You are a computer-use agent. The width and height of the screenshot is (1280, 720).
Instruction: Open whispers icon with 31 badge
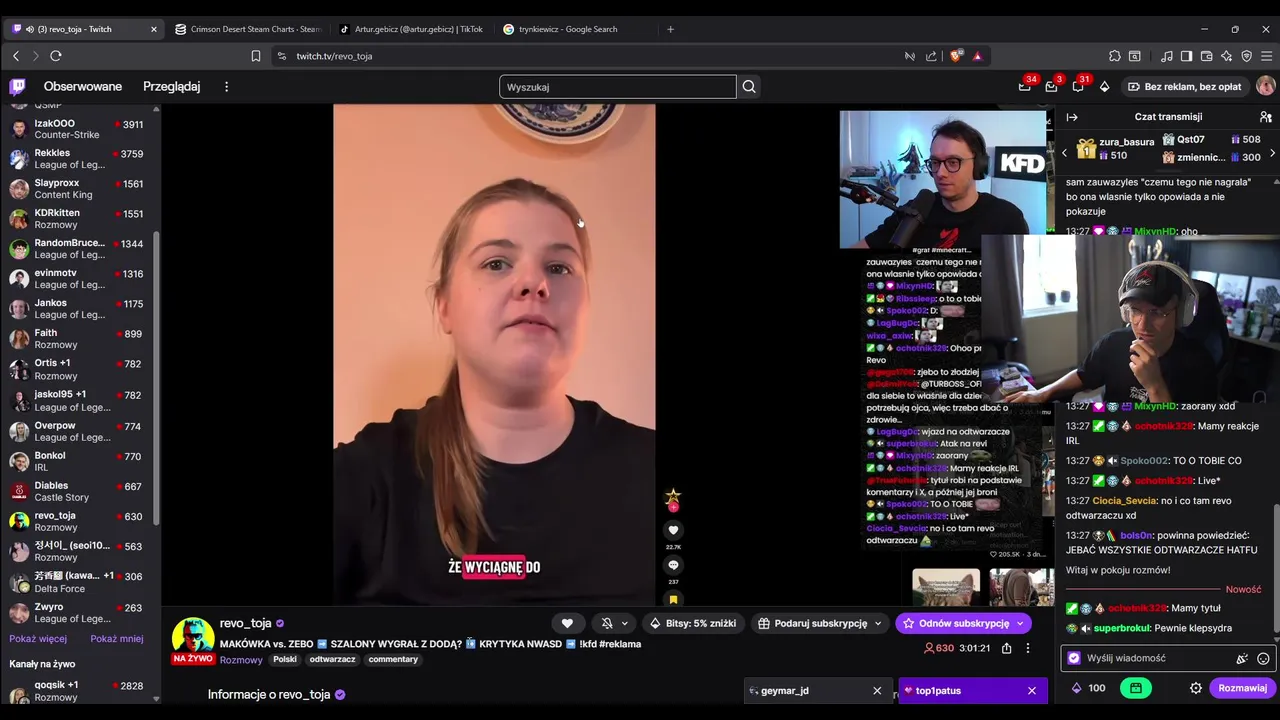click(x=1078, y=87)
